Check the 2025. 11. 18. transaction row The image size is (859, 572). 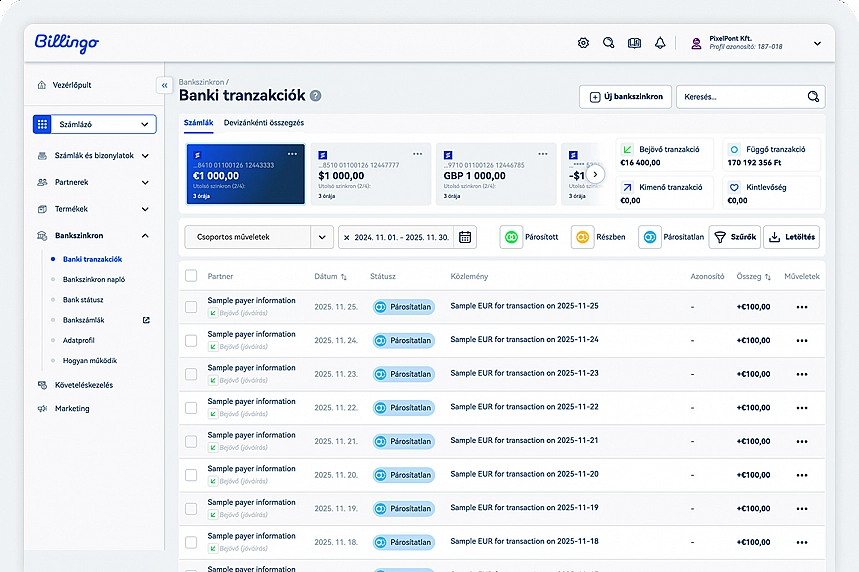[x=191, y=542]
